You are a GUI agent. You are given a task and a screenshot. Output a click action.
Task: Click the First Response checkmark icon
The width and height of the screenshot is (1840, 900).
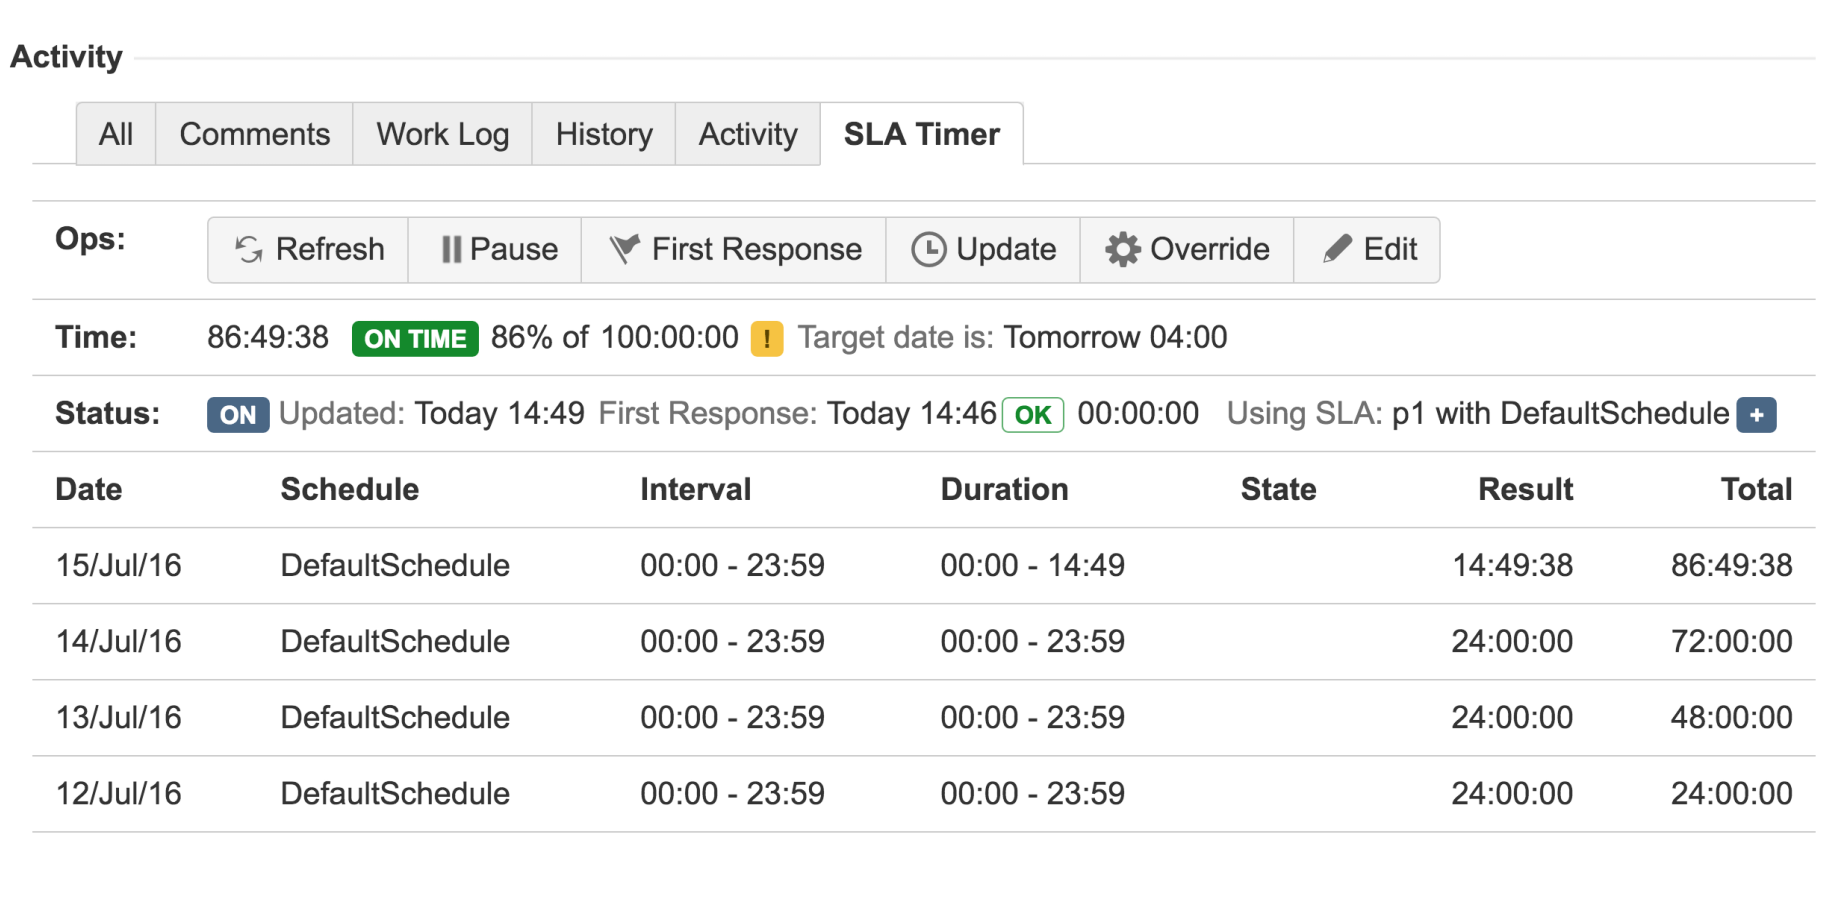(x=625, y=249)
